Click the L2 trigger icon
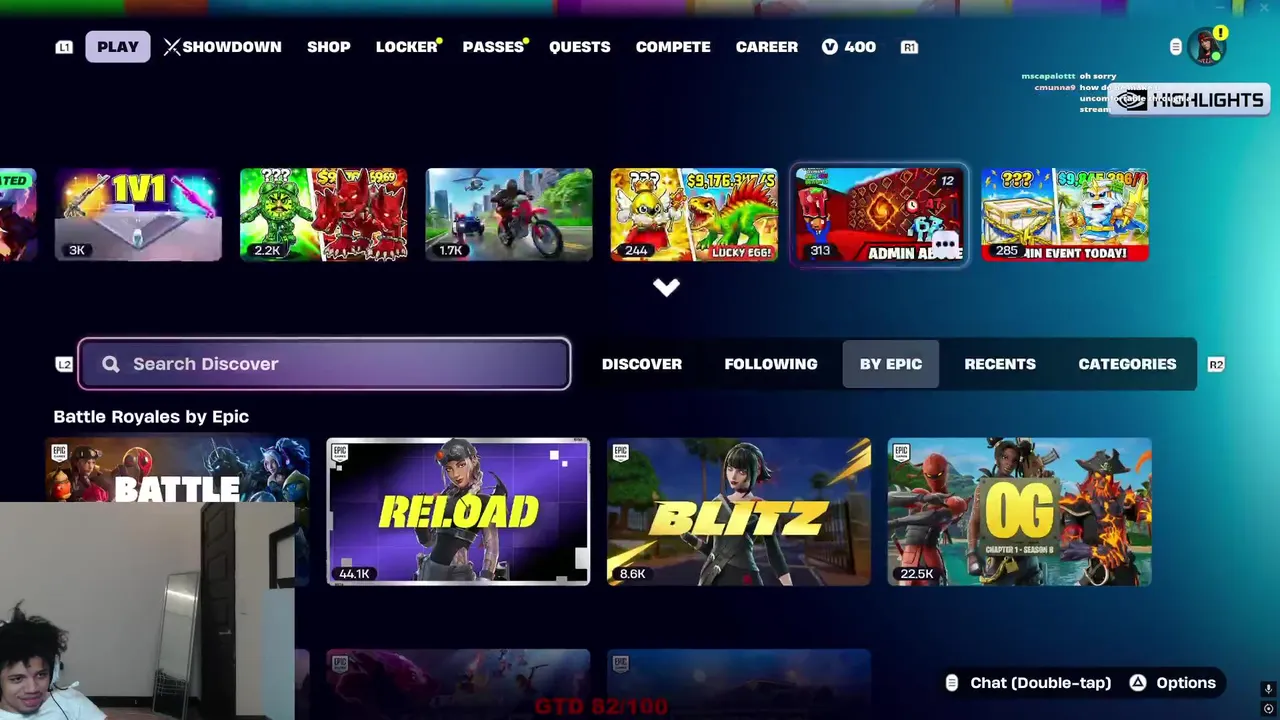 (x=64, y=364)
